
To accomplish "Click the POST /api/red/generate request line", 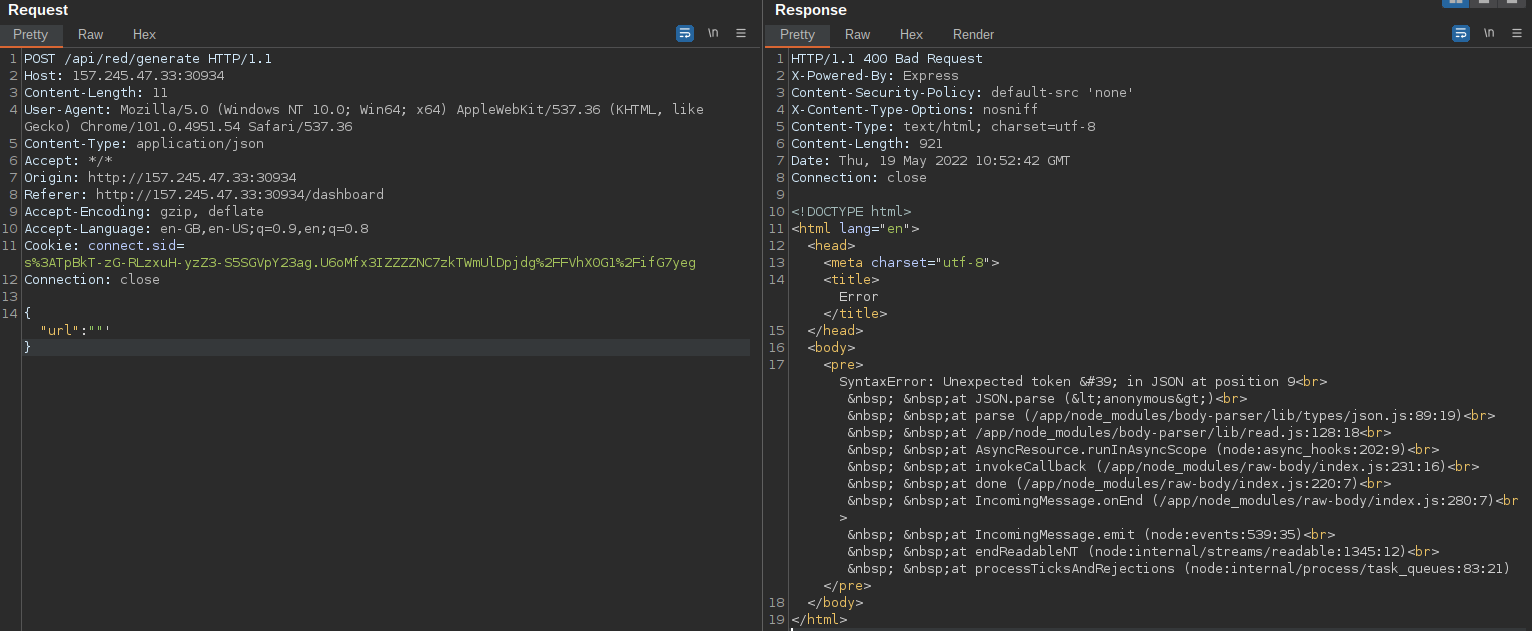I will (x=148, y=59).
